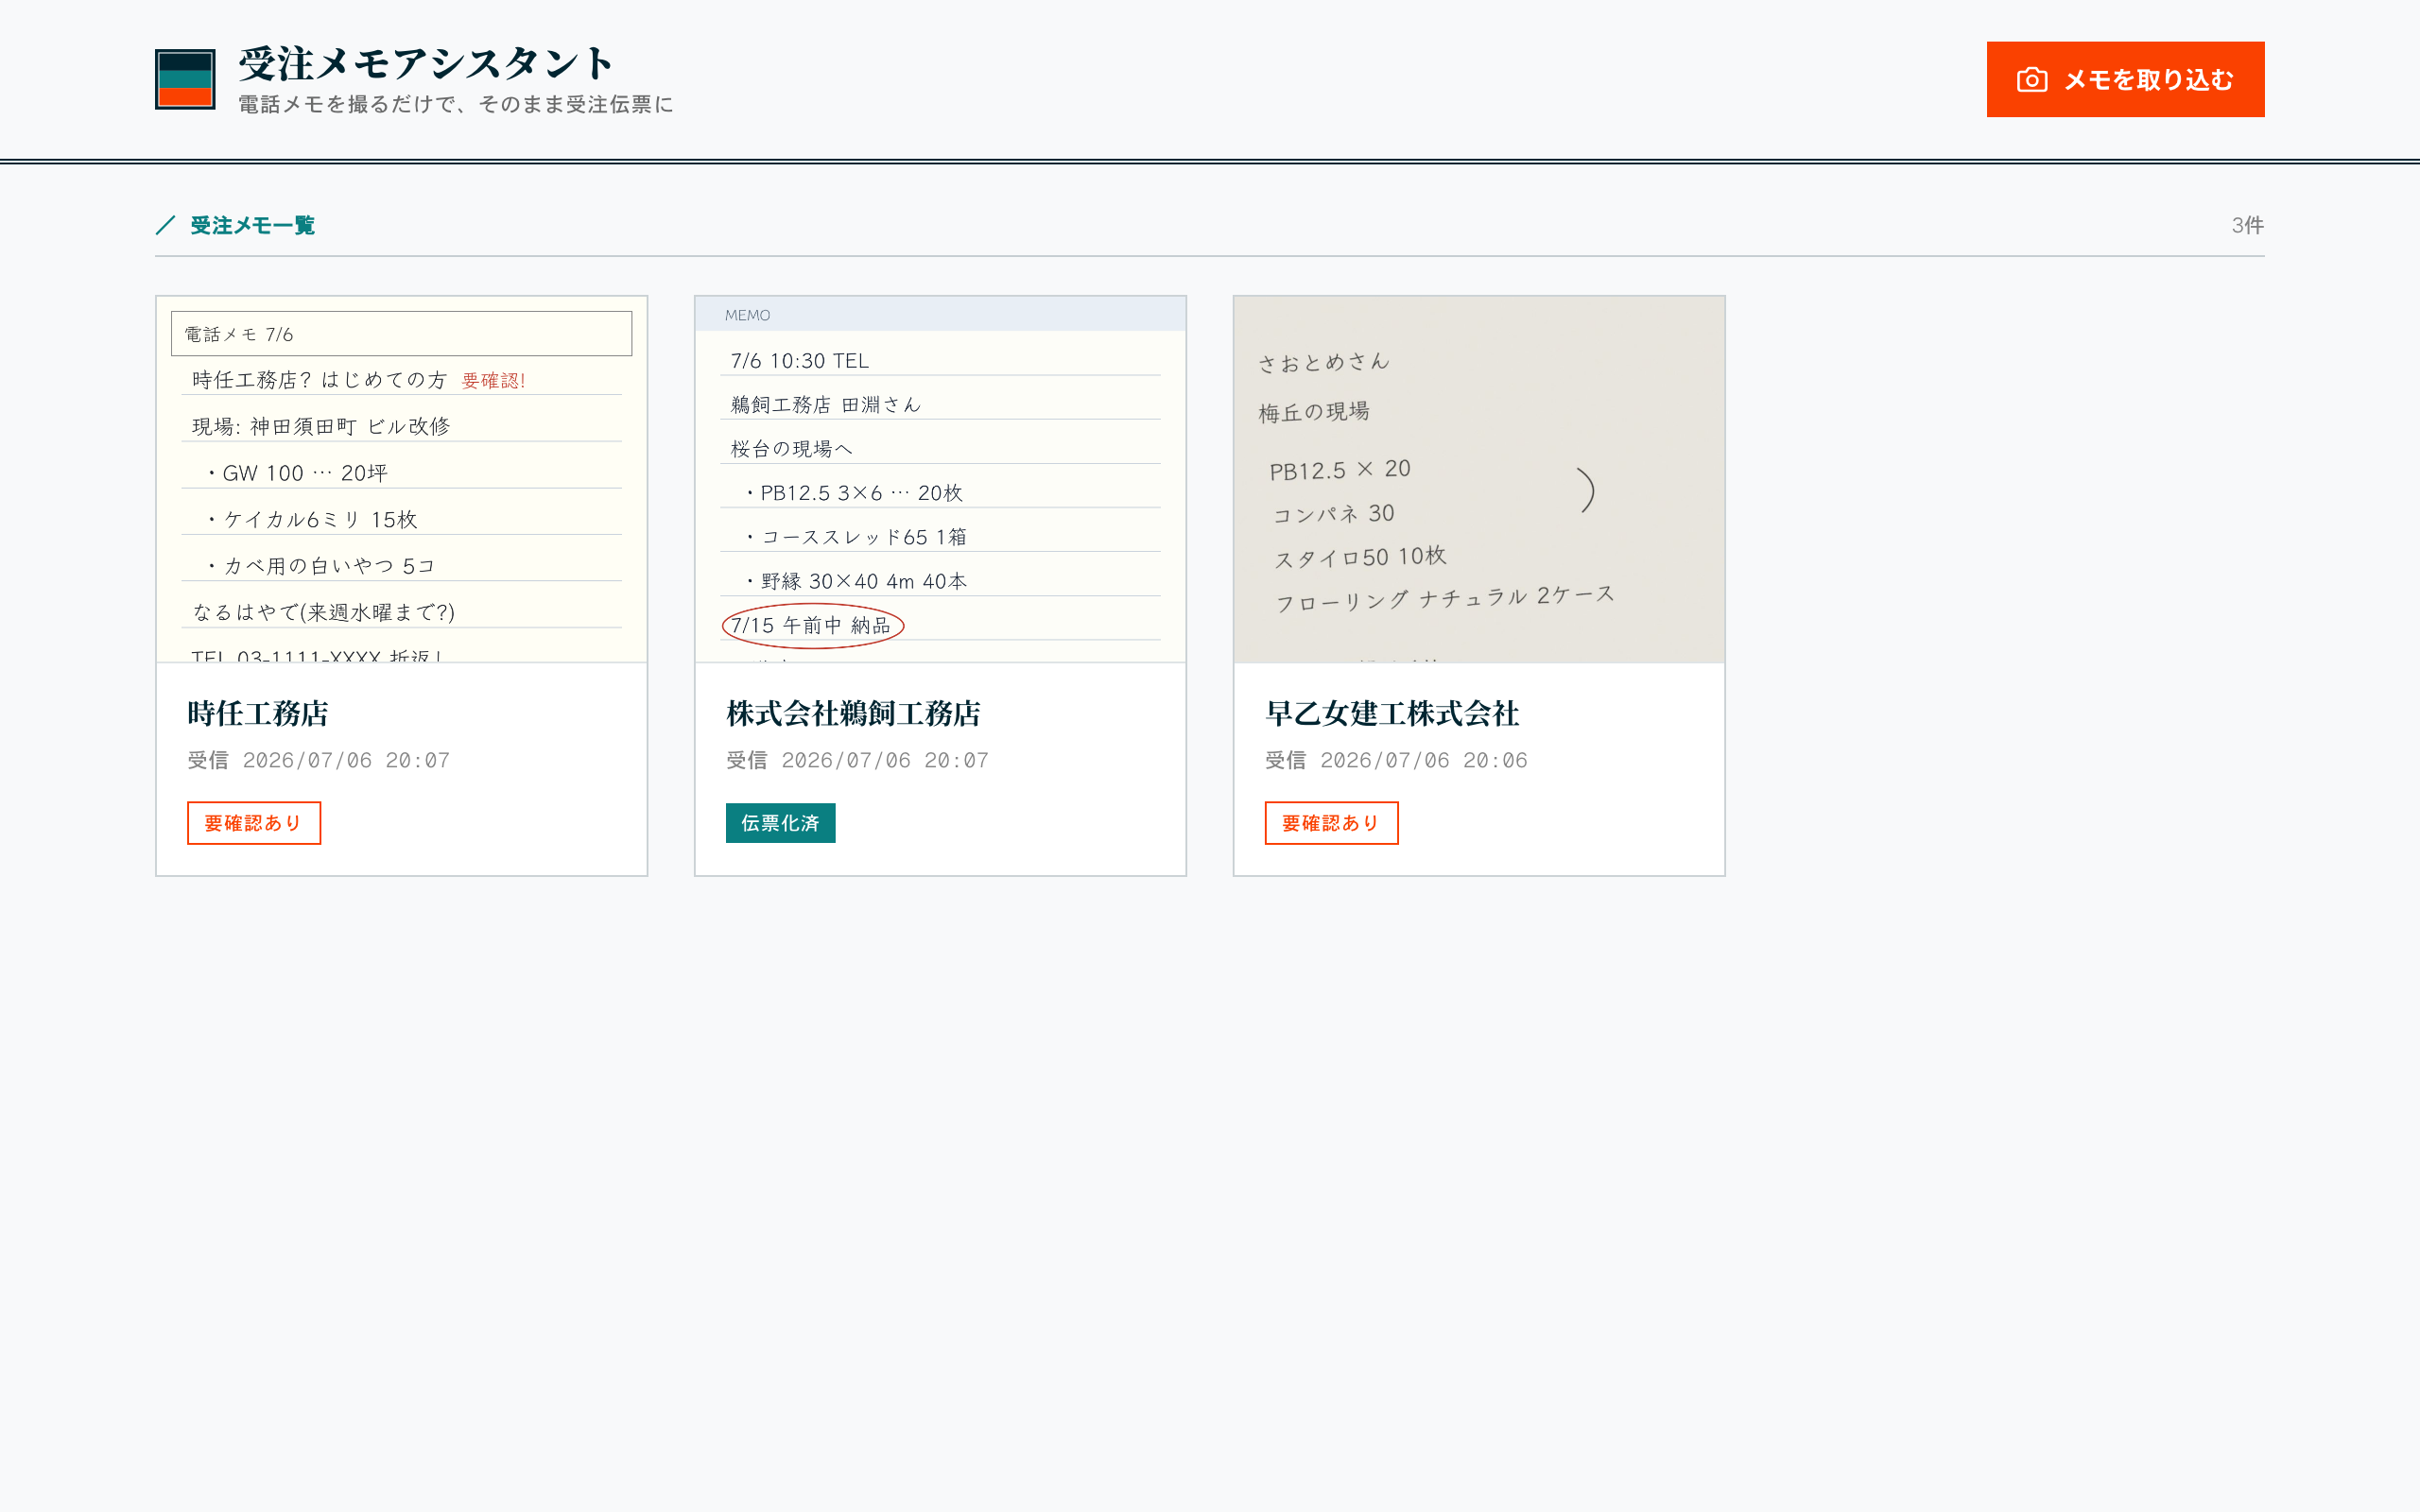Screen dimensions: 2420x1512
Task: Click the PB12.5 3×6 … 20枚 line
Action: (855, 493)
